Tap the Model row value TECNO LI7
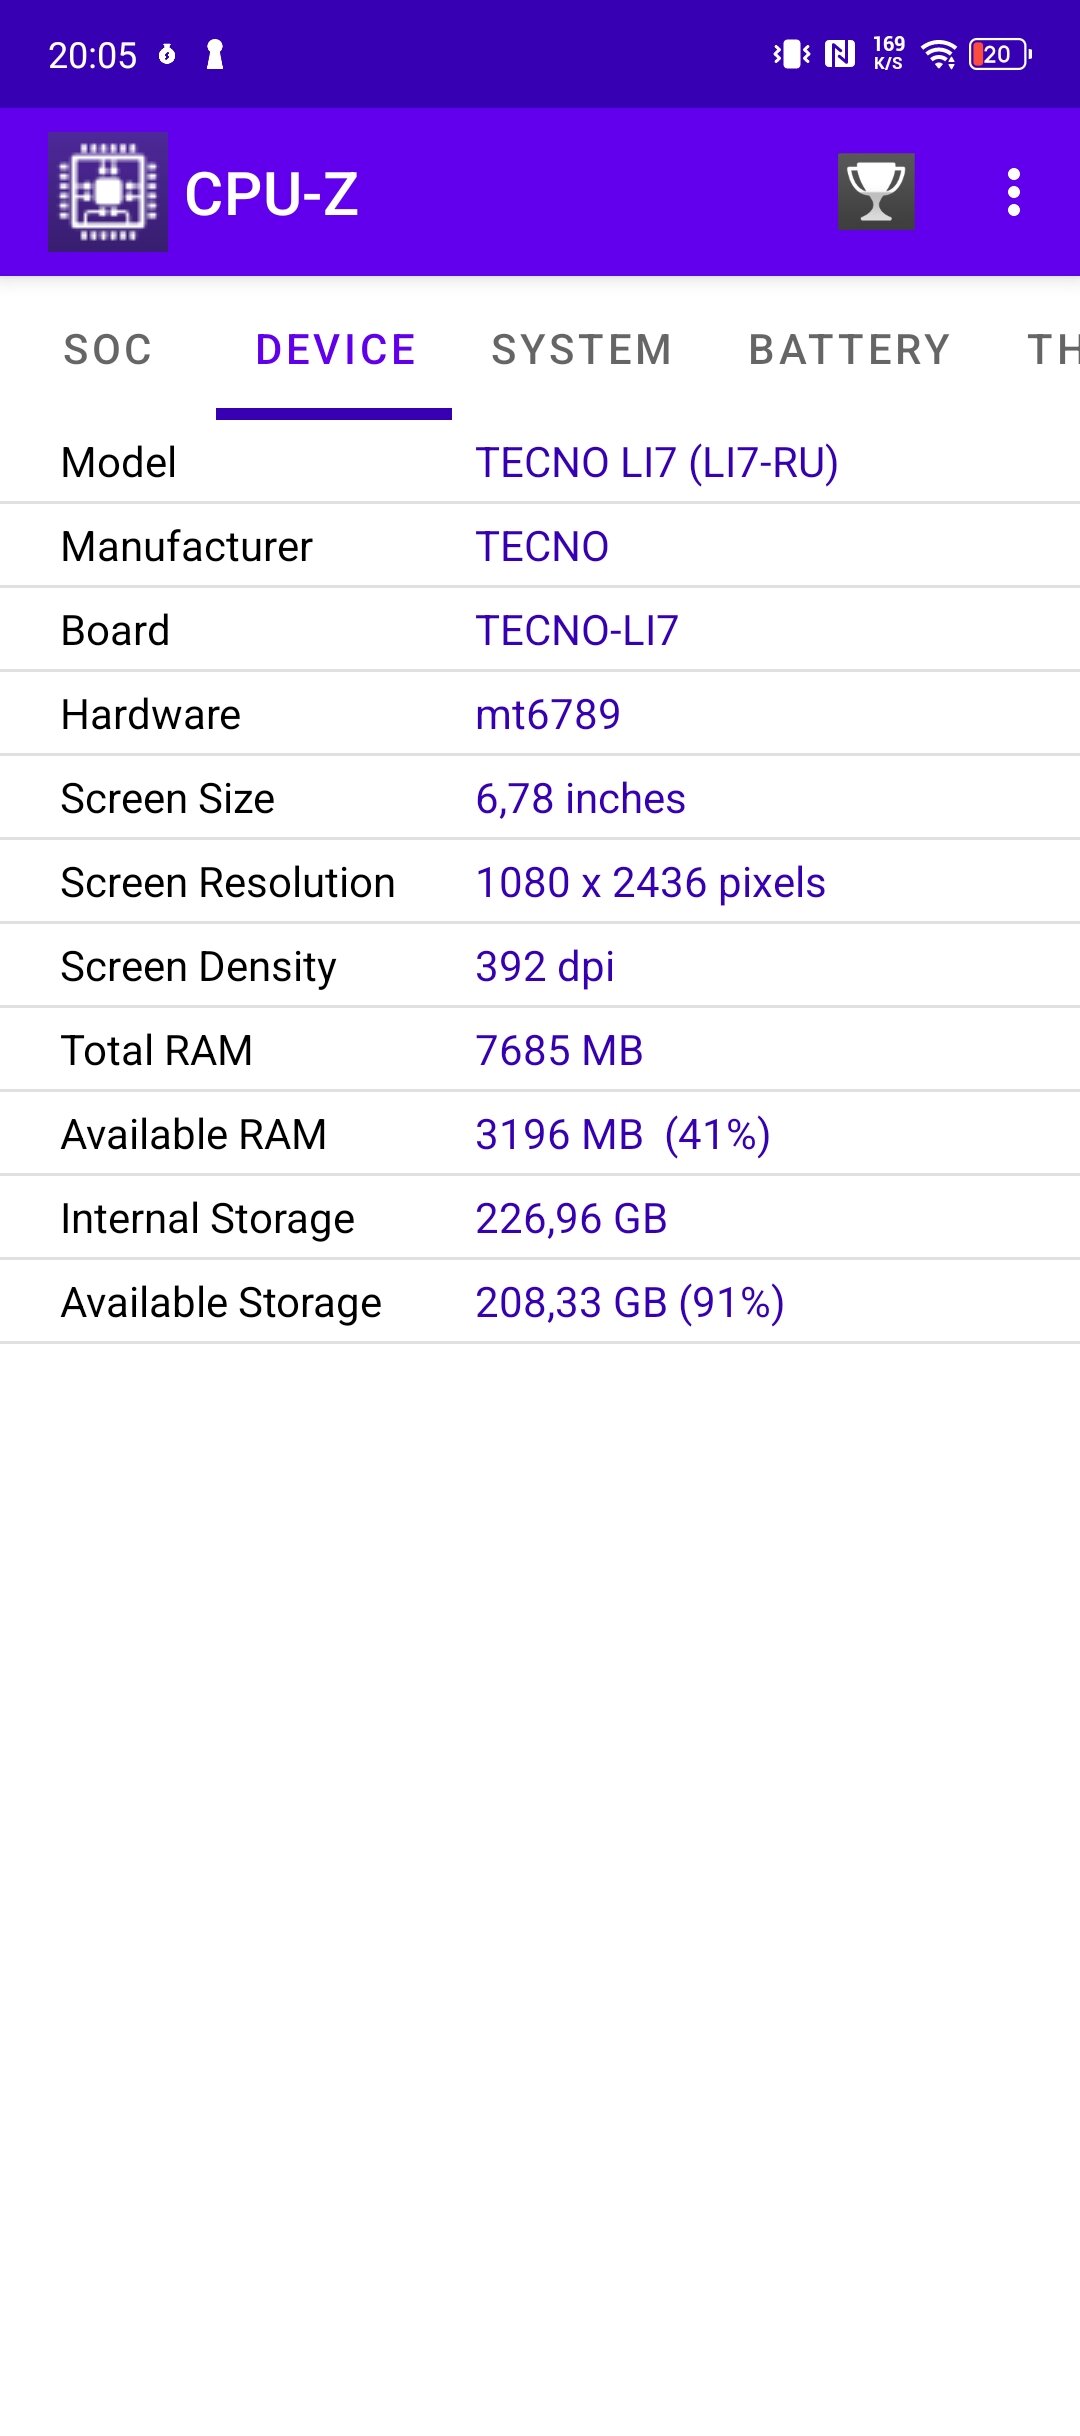Viewport: 1080px width, 2436px height. (x=657, y=463)
